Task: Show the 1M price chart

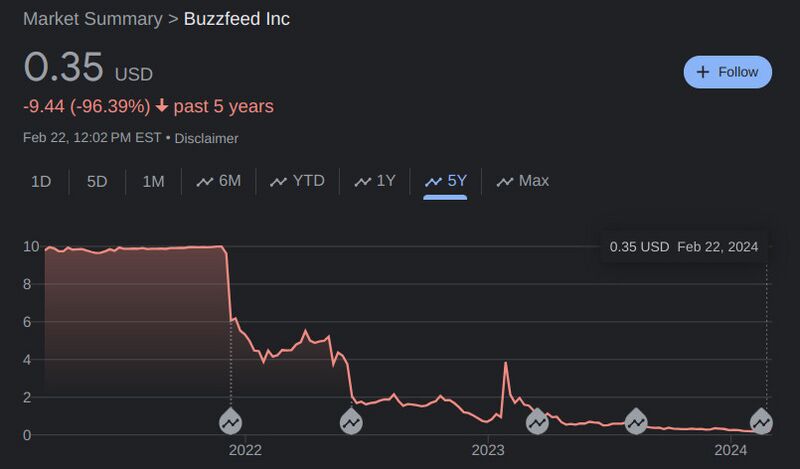Action: click(x=153, y=181)
